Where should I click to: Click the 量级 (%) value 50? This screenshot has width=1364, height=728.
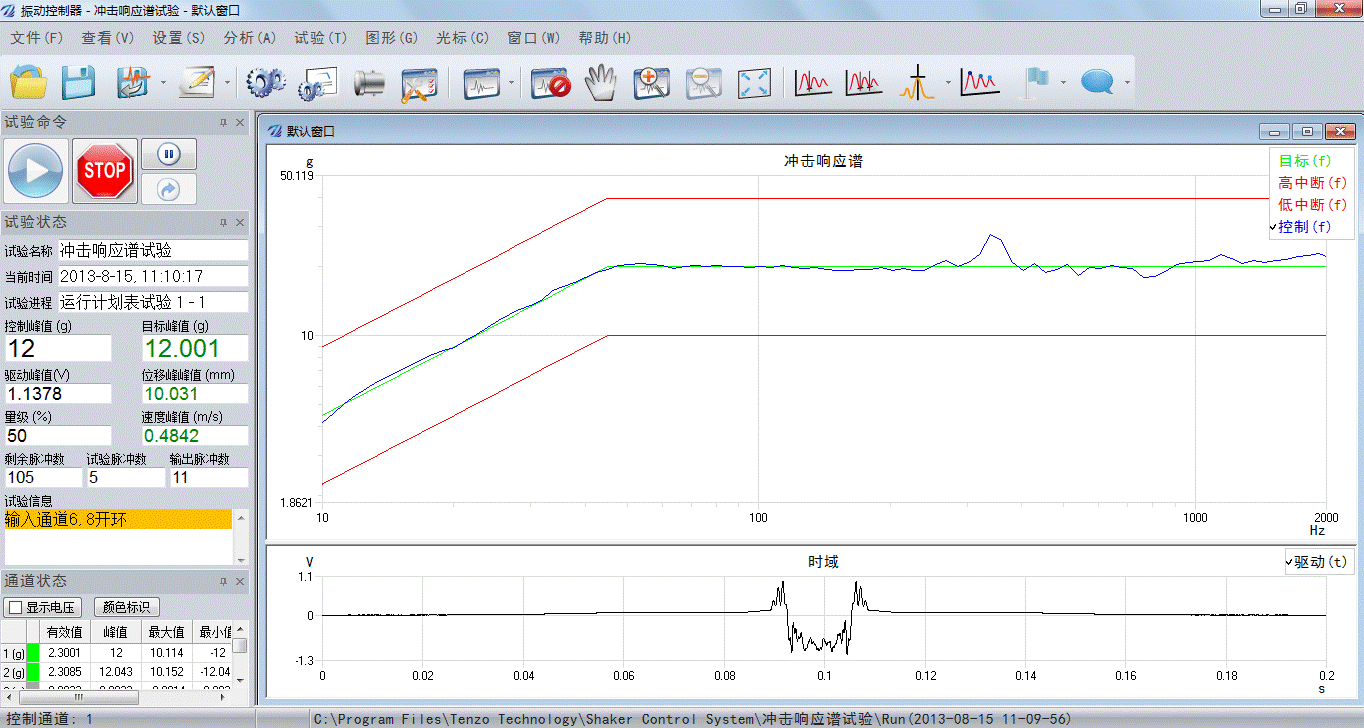(58, 436)
